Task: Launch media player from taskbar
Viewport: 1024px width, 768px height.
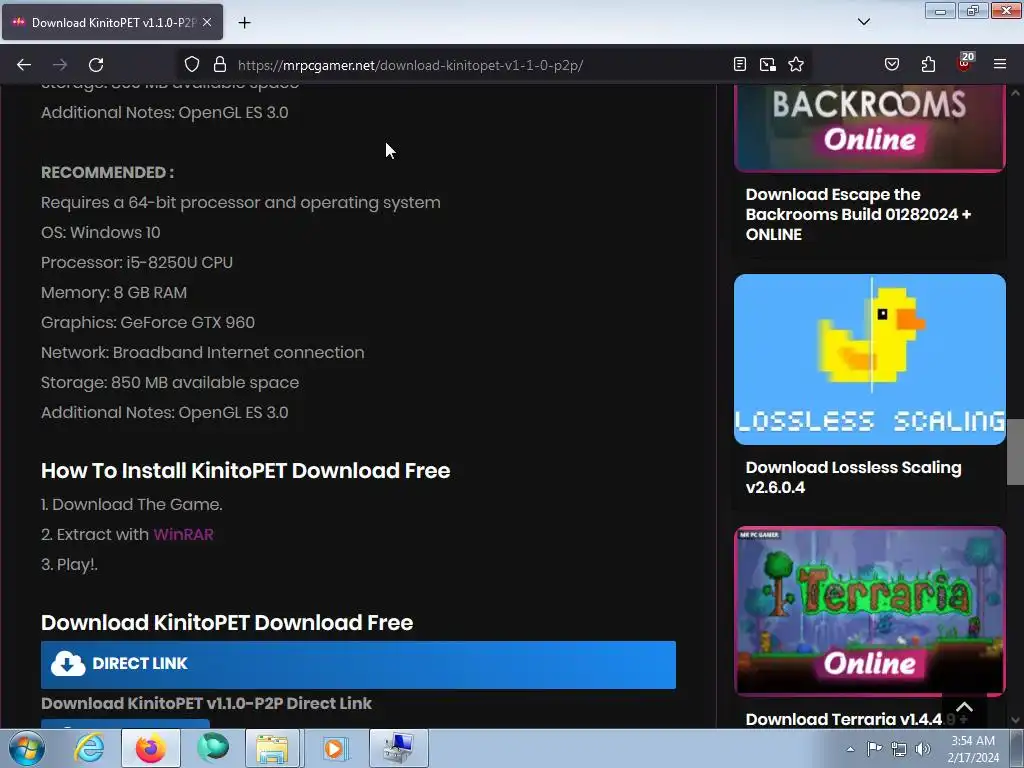Action: pos(334,748)
